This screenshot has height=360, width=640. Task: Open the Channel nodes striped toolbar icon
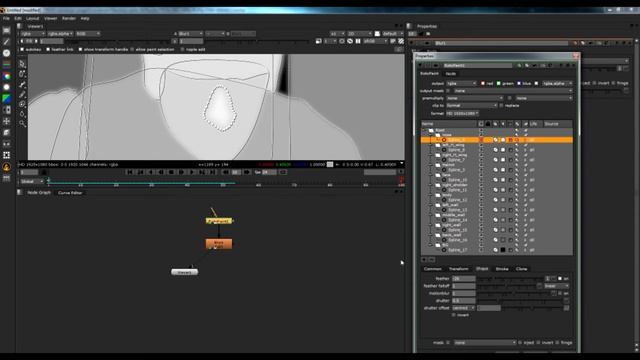(6, 64)
